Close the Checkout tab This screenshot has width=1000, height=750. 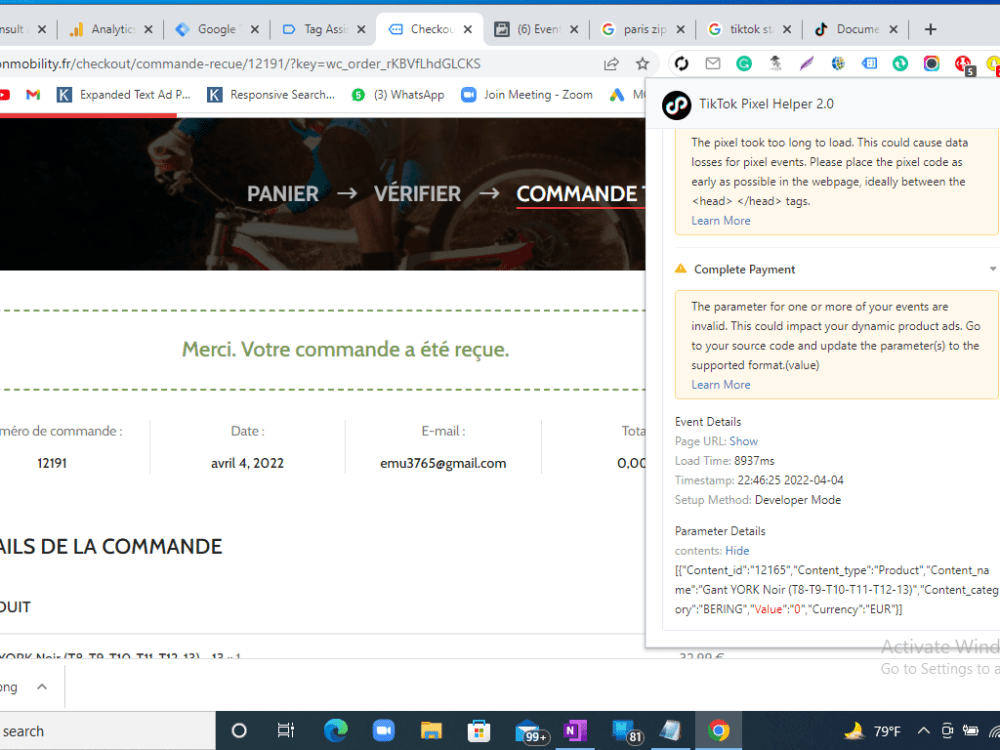click(467, 29)
